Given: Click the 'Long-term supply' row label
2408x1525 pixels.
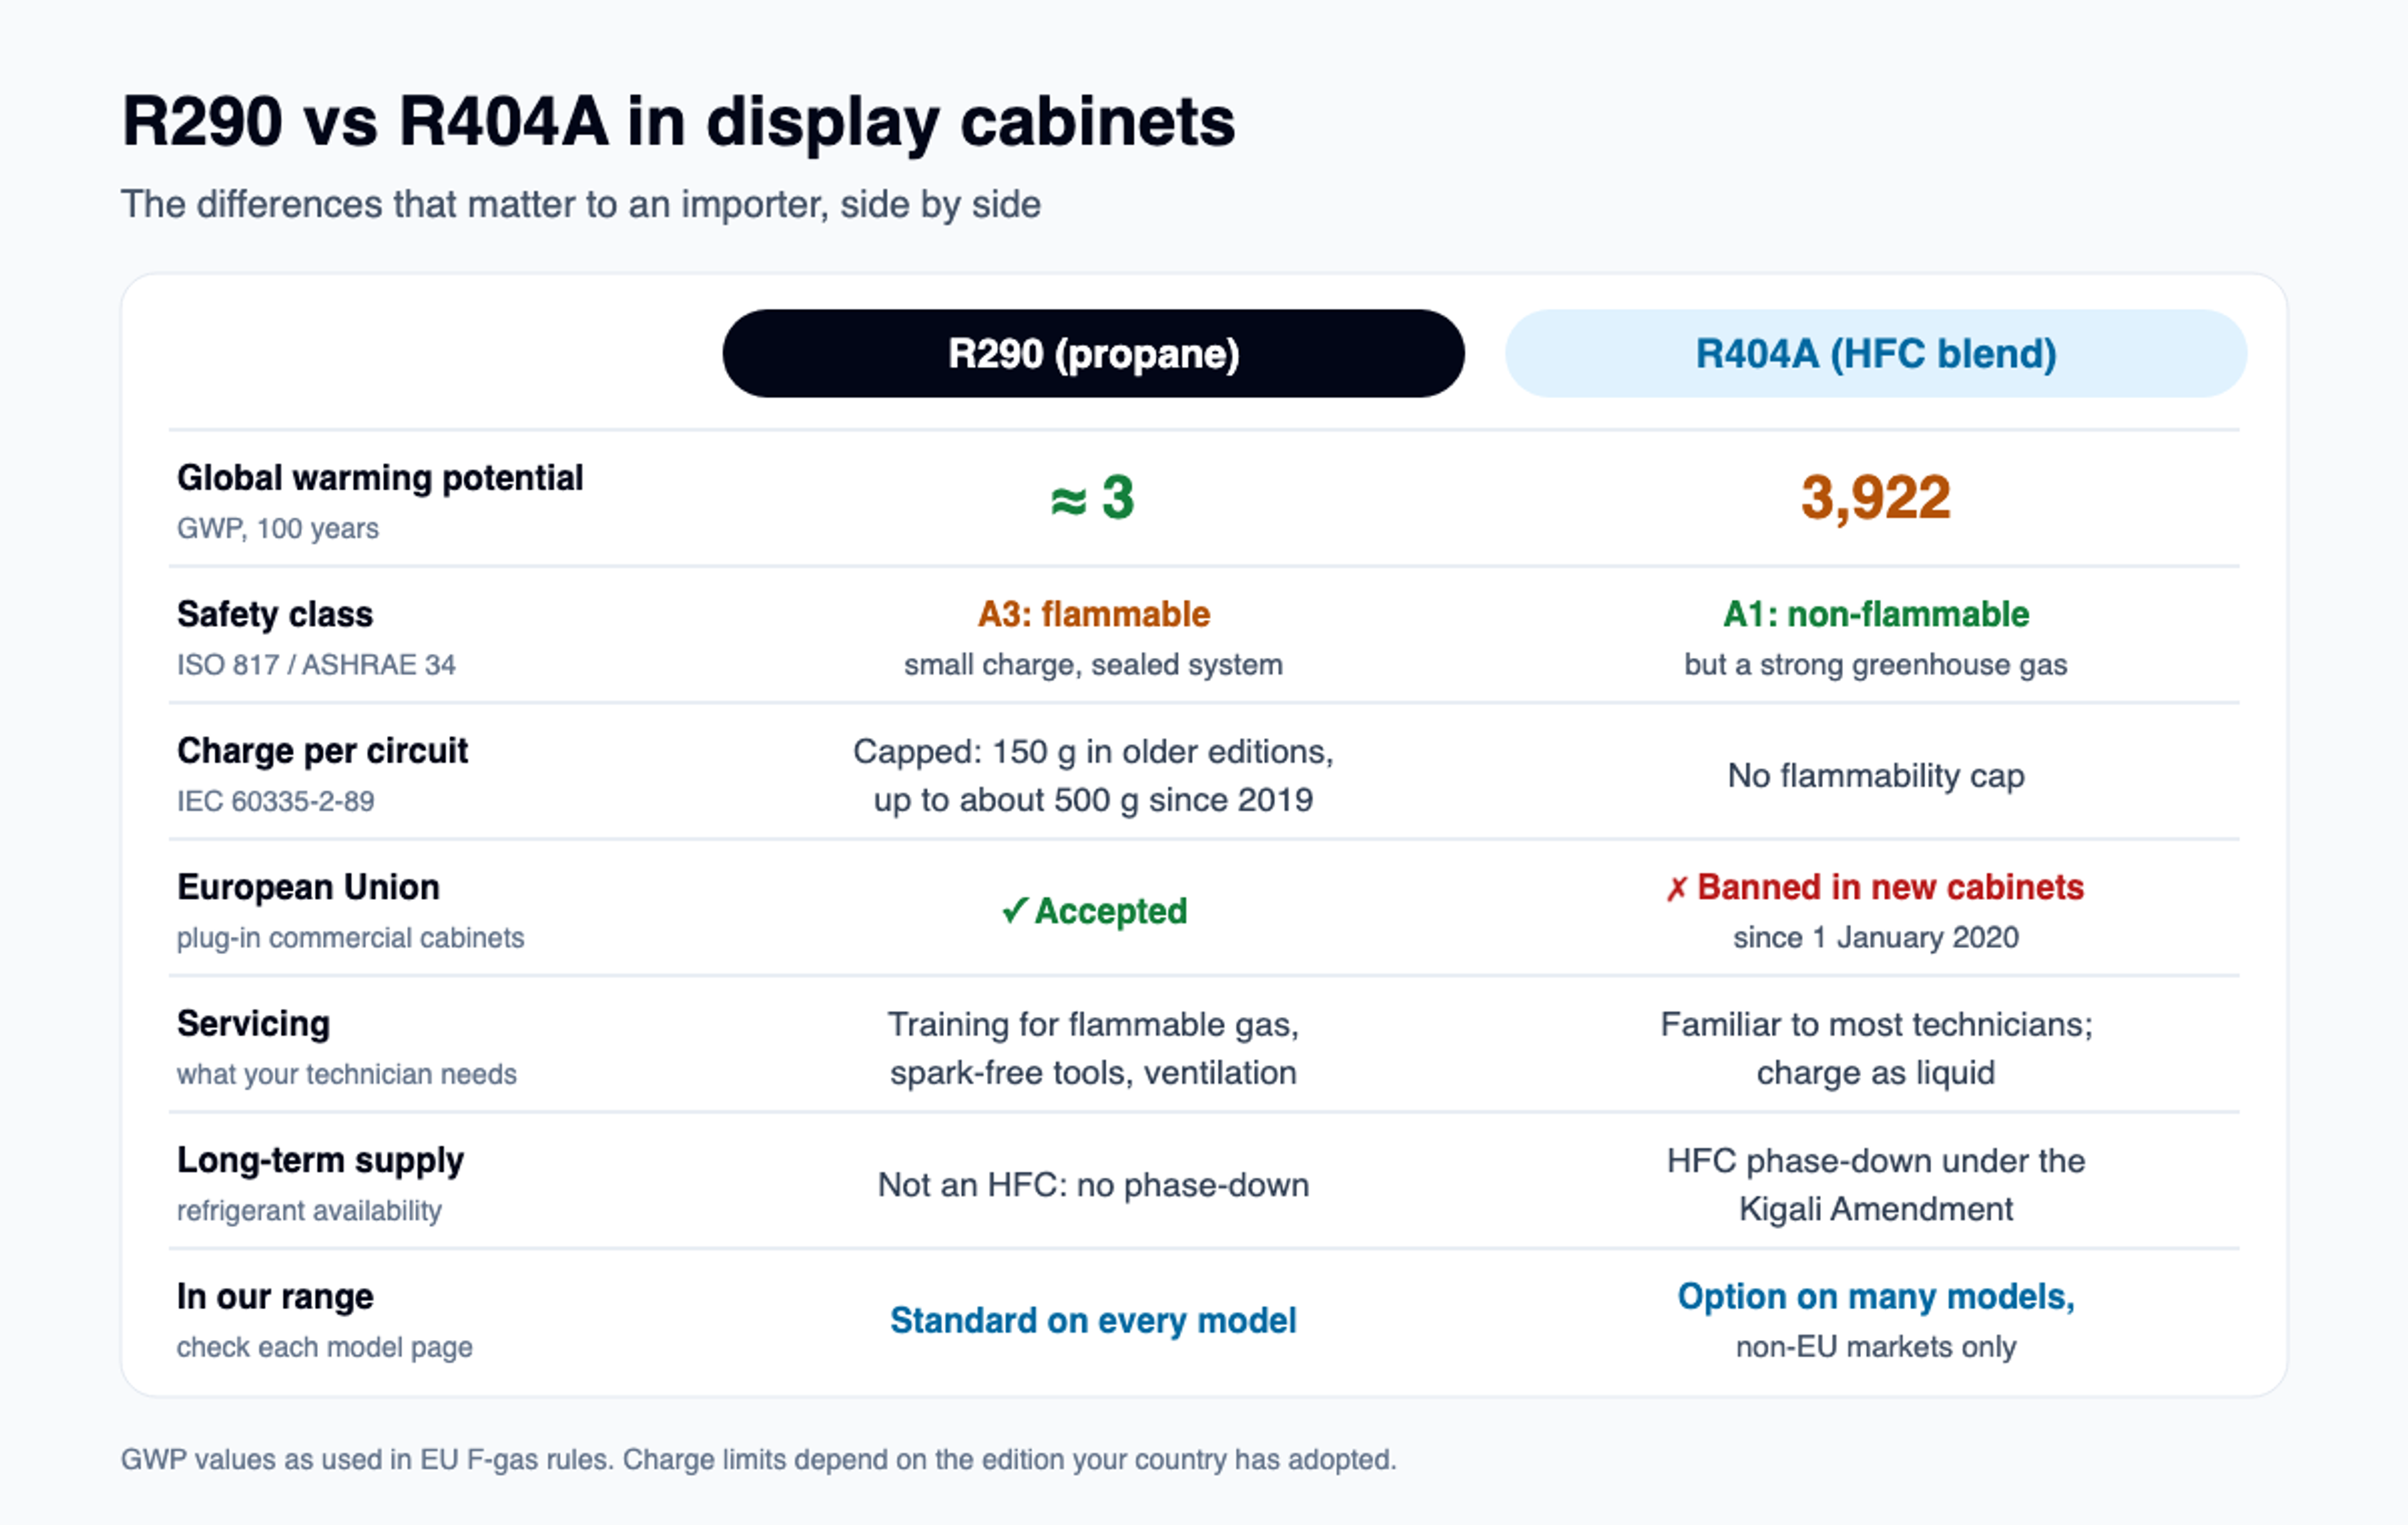Looking at the screenshot, I should point(320,1160).
